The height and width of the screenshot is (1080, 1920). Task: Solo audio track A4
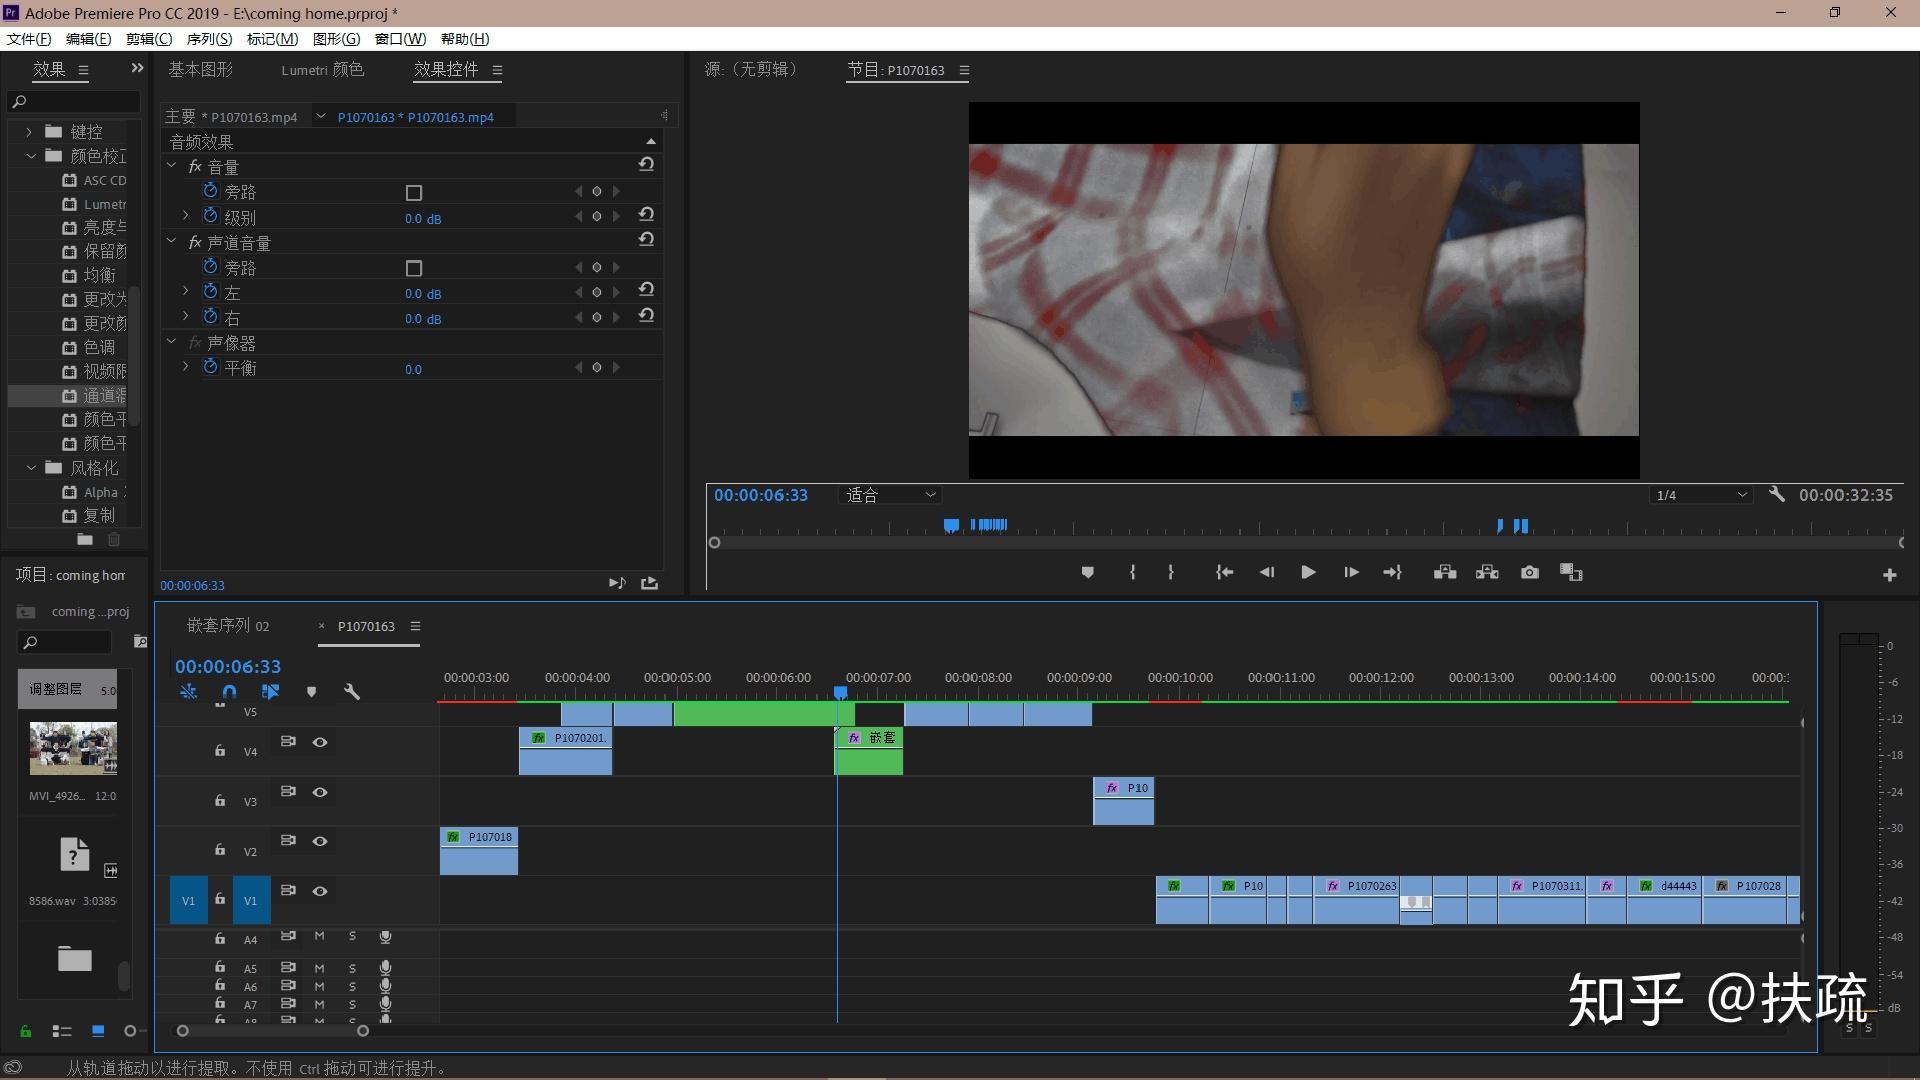[x=352, y=937]
